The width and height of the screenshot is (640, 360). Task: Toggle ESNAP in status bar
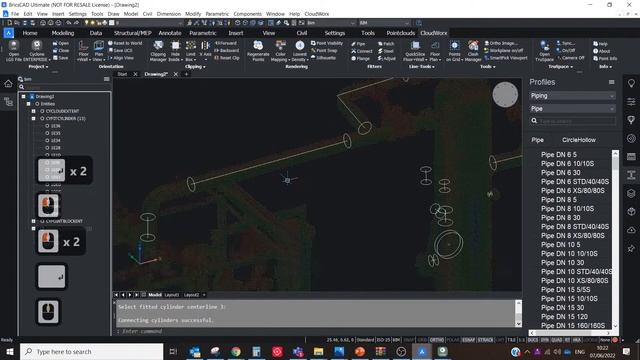(469, 340)
